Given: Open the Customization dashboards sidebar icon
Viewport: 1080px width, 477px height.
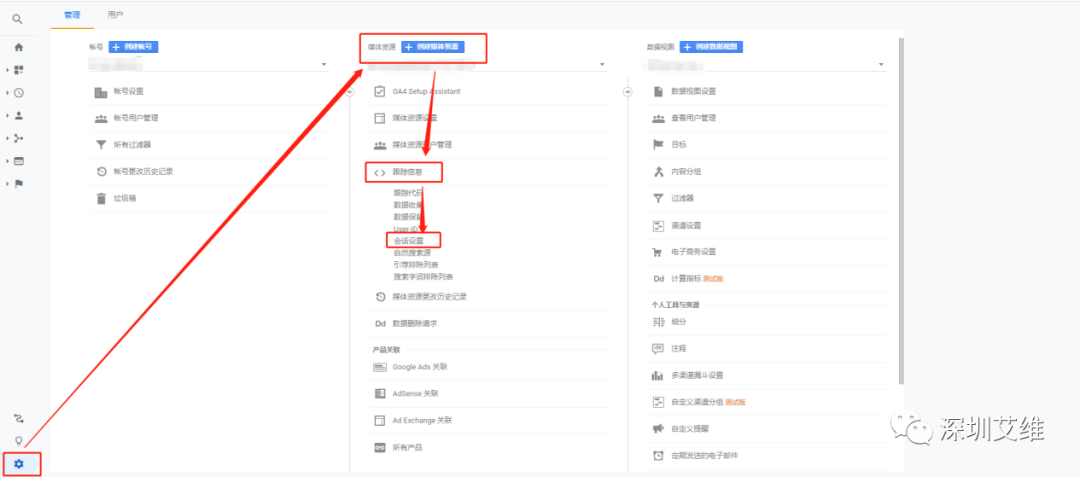Looking at the screenshot, I should [x=19, y=70].
